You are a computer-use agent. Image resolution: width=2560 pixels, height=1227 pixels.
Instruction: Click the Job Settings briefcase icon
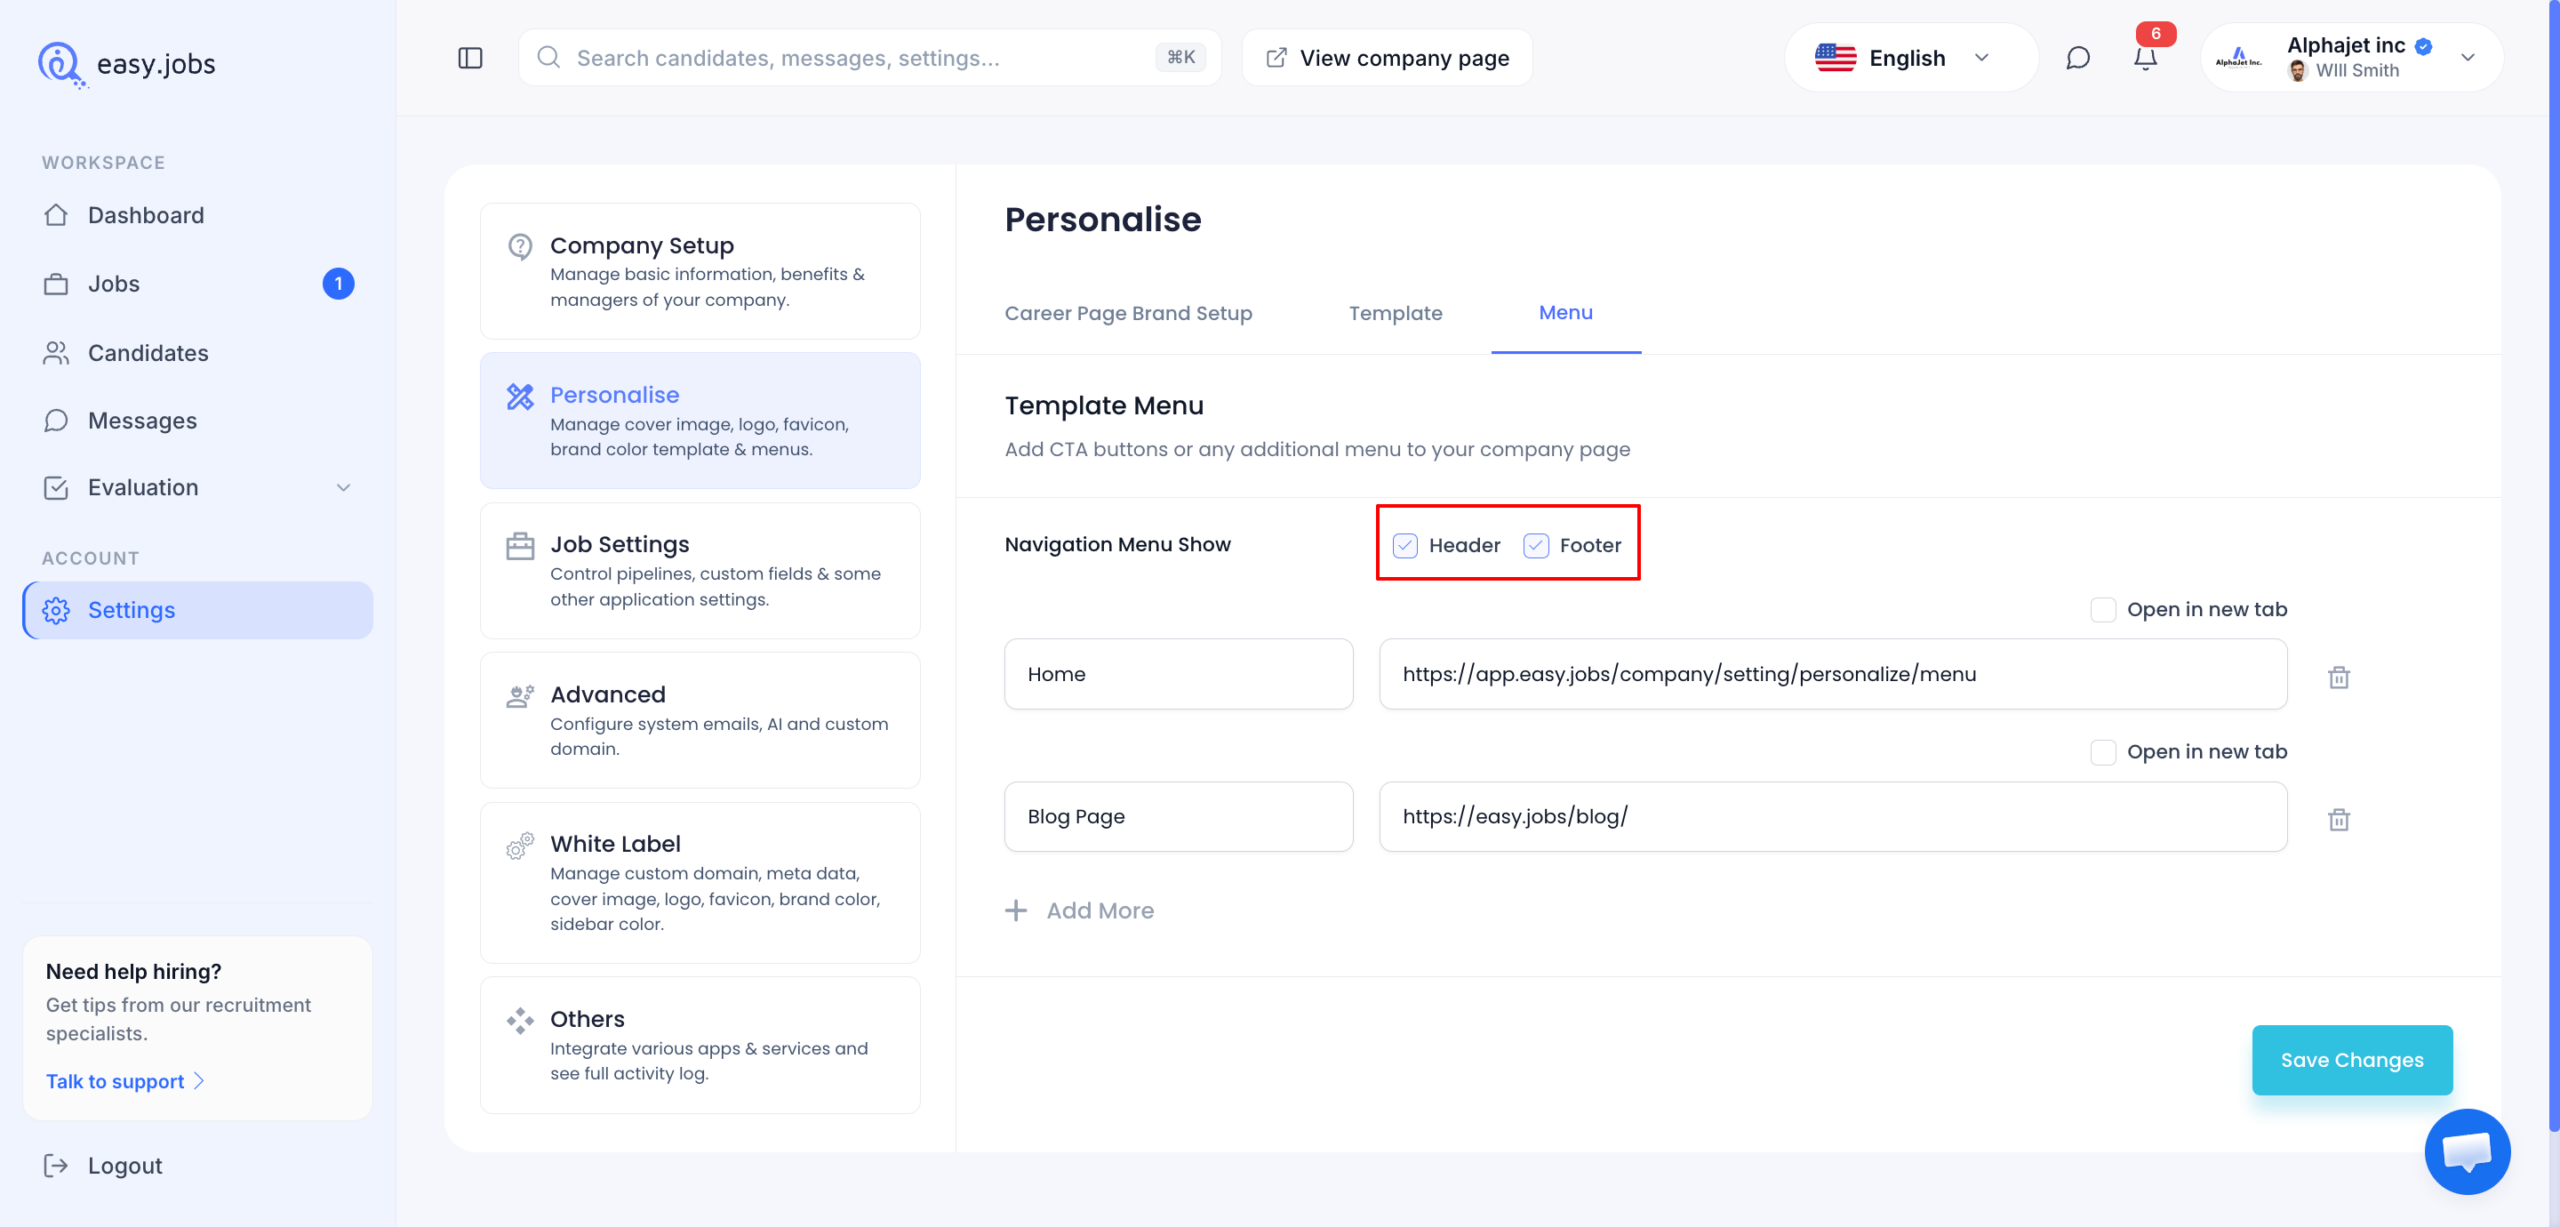tap(520, 546)
